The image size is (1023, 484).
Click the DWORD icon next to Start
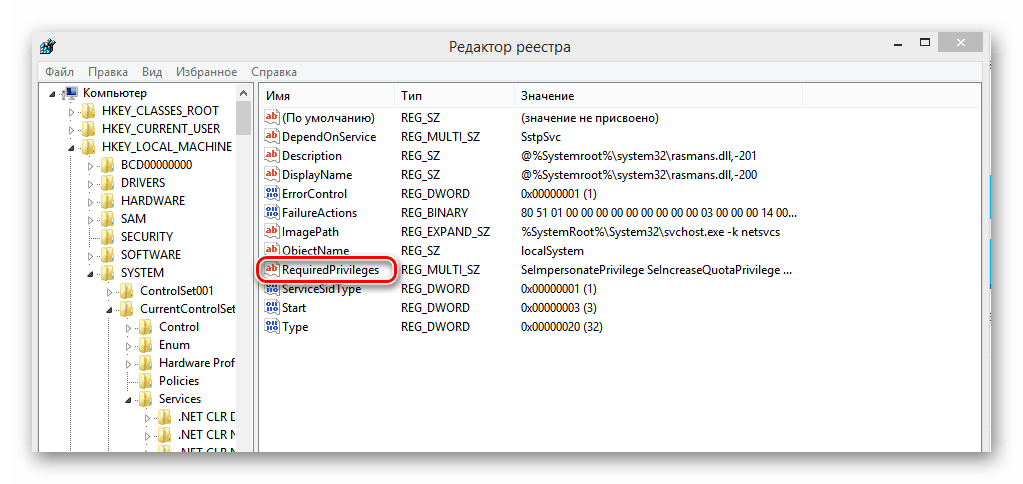271,308
